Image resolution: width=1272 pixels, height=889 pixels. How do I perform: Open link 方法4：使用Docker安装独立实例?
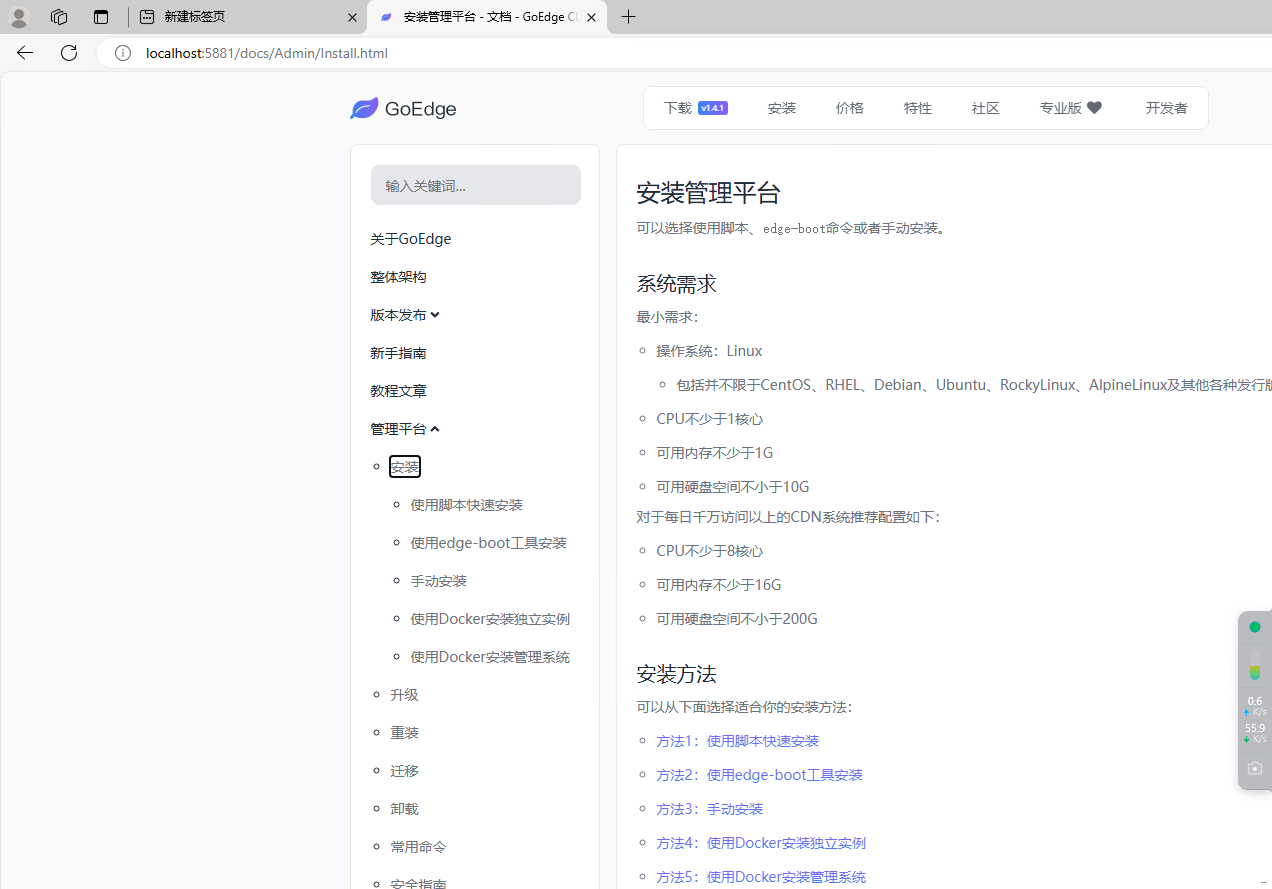pyautogui.click(x=760, y=843)
